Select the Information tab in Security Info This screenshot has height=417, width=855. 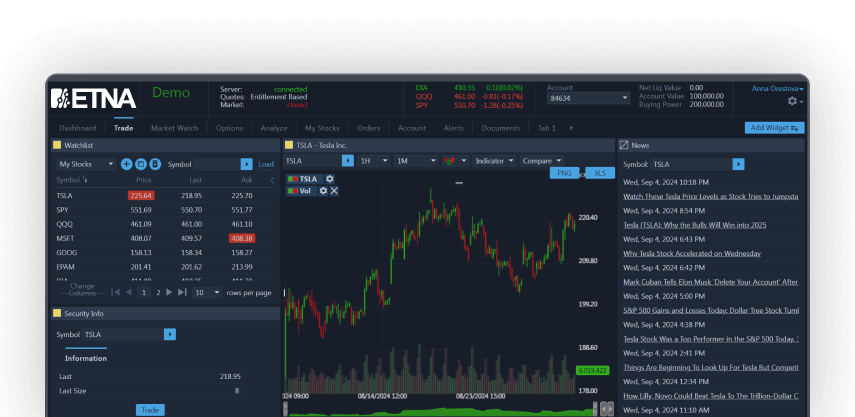(86, 358)
